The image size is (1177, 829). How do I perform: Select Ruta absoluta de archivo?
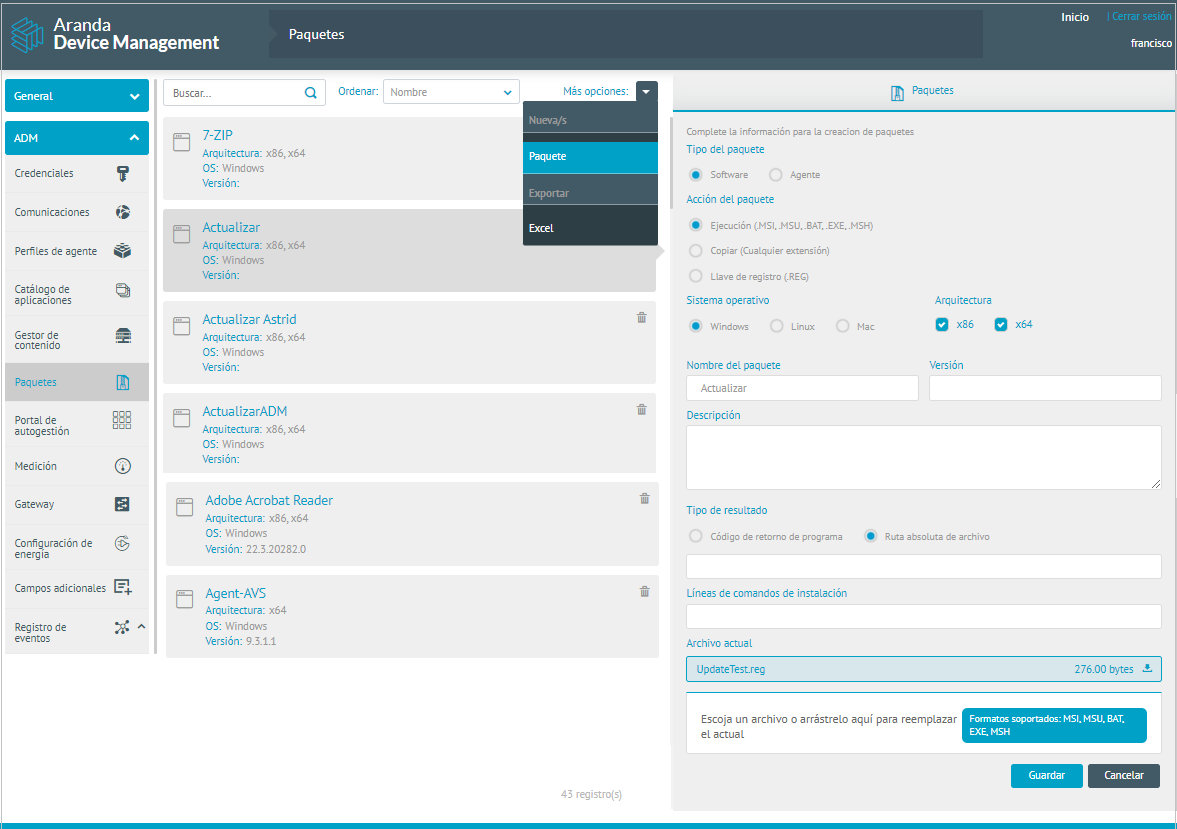point(871,536)
